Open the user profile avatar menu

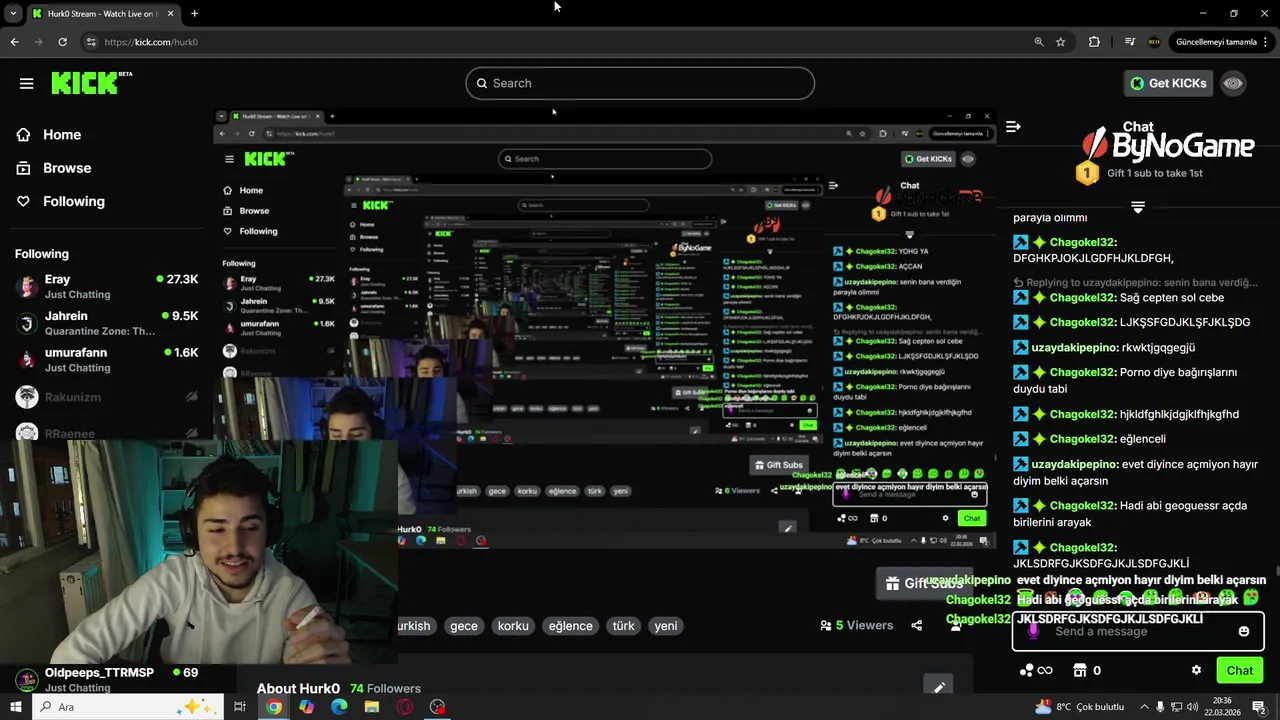(x=1233, y=83)
